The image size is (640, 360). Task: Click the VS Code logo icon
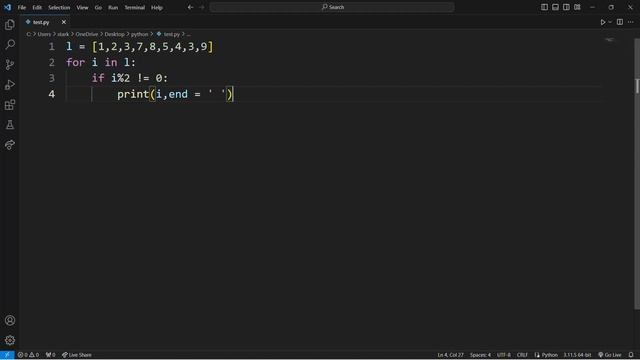[x=7, y=7]
